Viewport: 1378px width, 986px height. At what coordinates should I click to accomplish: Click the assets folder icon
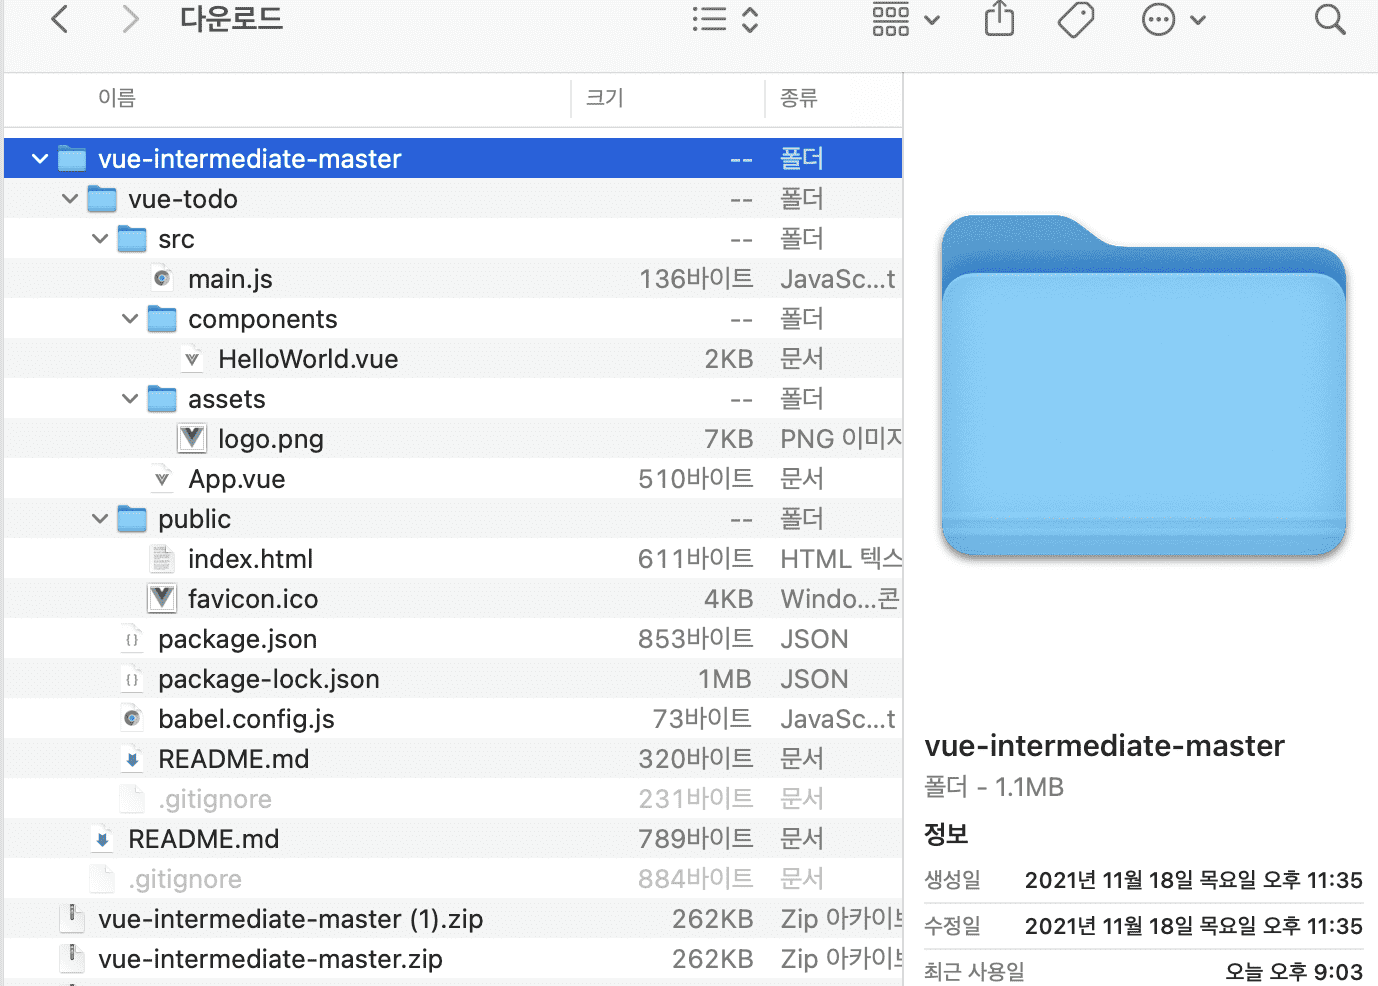point(162,399)
